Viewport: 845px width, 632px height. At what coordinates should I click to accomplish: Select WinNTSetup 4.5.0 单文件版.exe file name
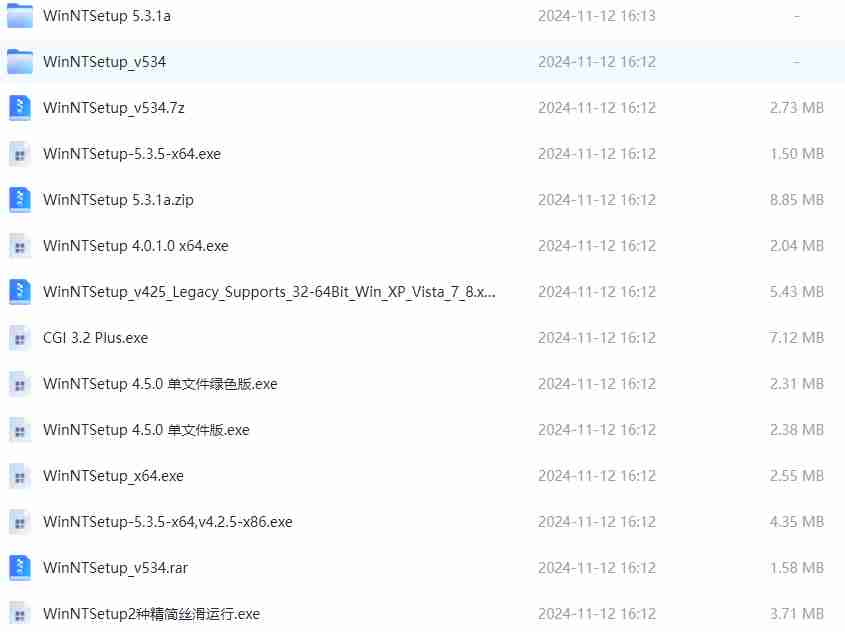tap(147, 430)
